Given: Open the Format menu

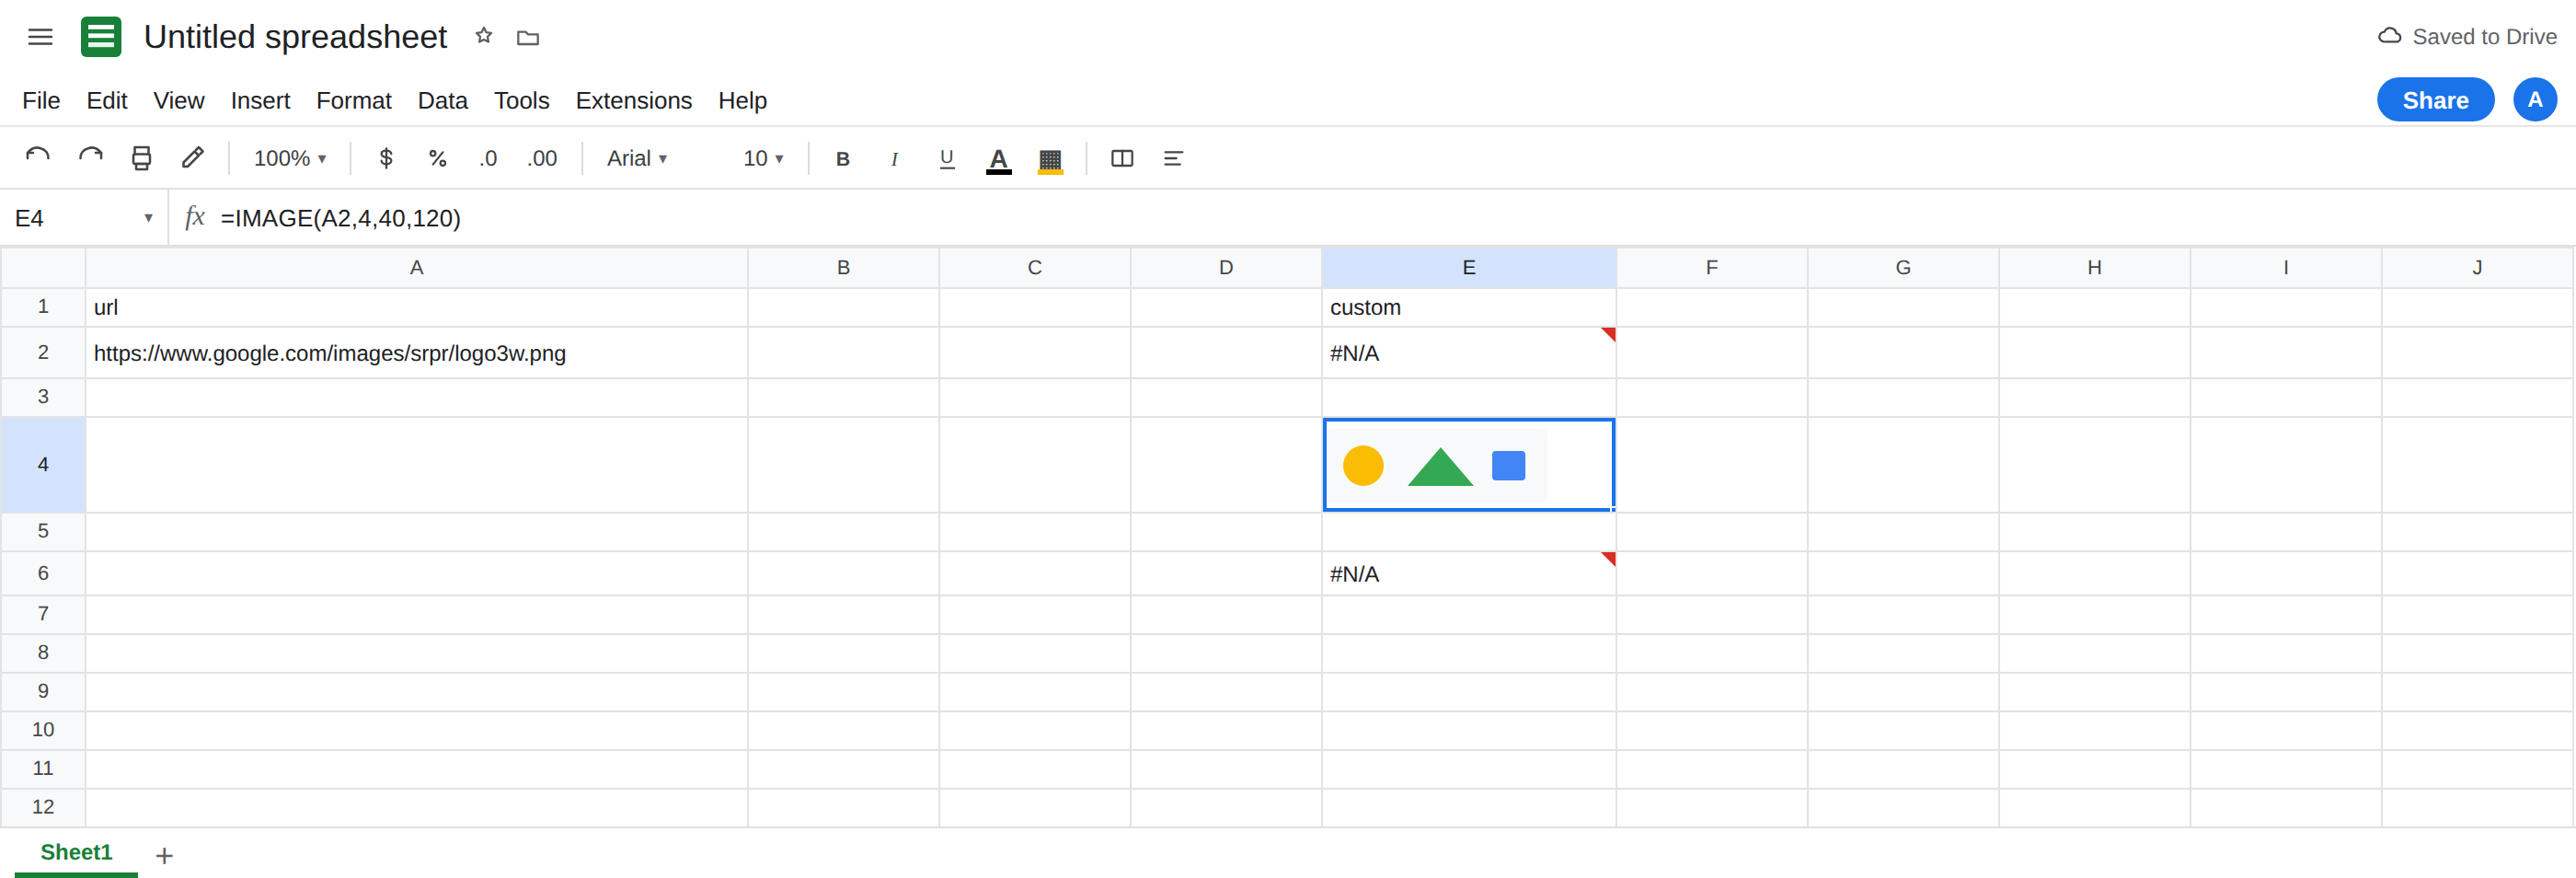Looking at the screenshot, I should 354,101.
